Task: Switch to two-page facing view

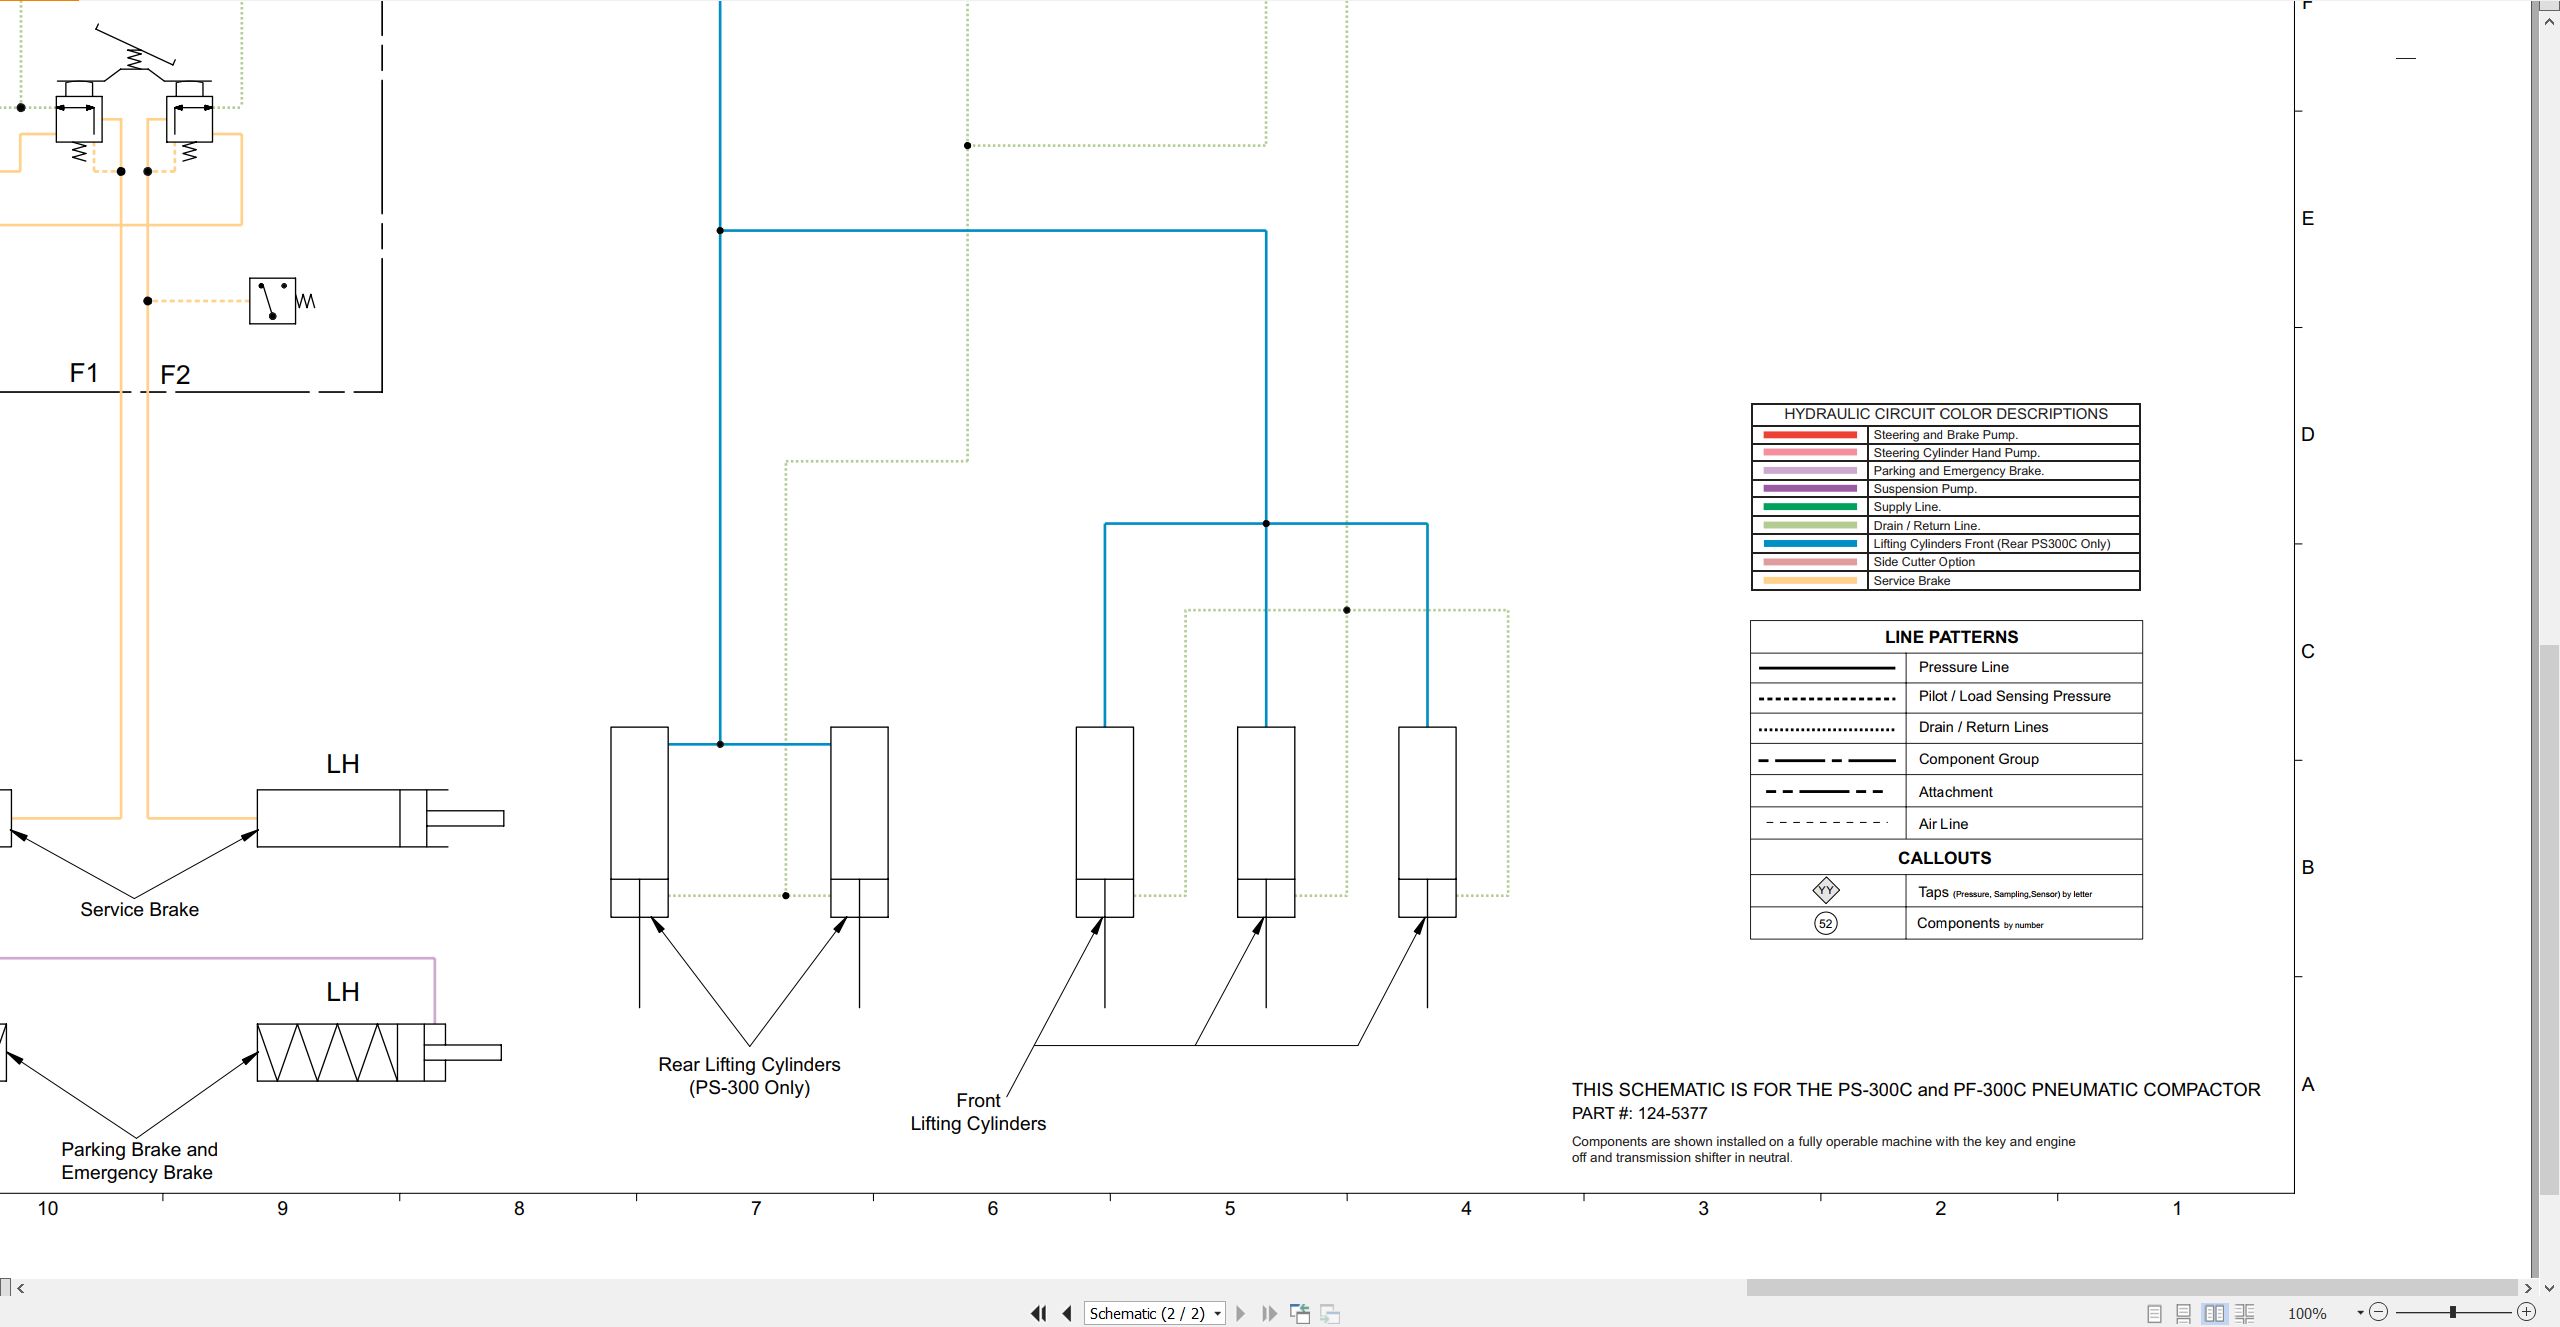Action: [x=2214, y=1313]
